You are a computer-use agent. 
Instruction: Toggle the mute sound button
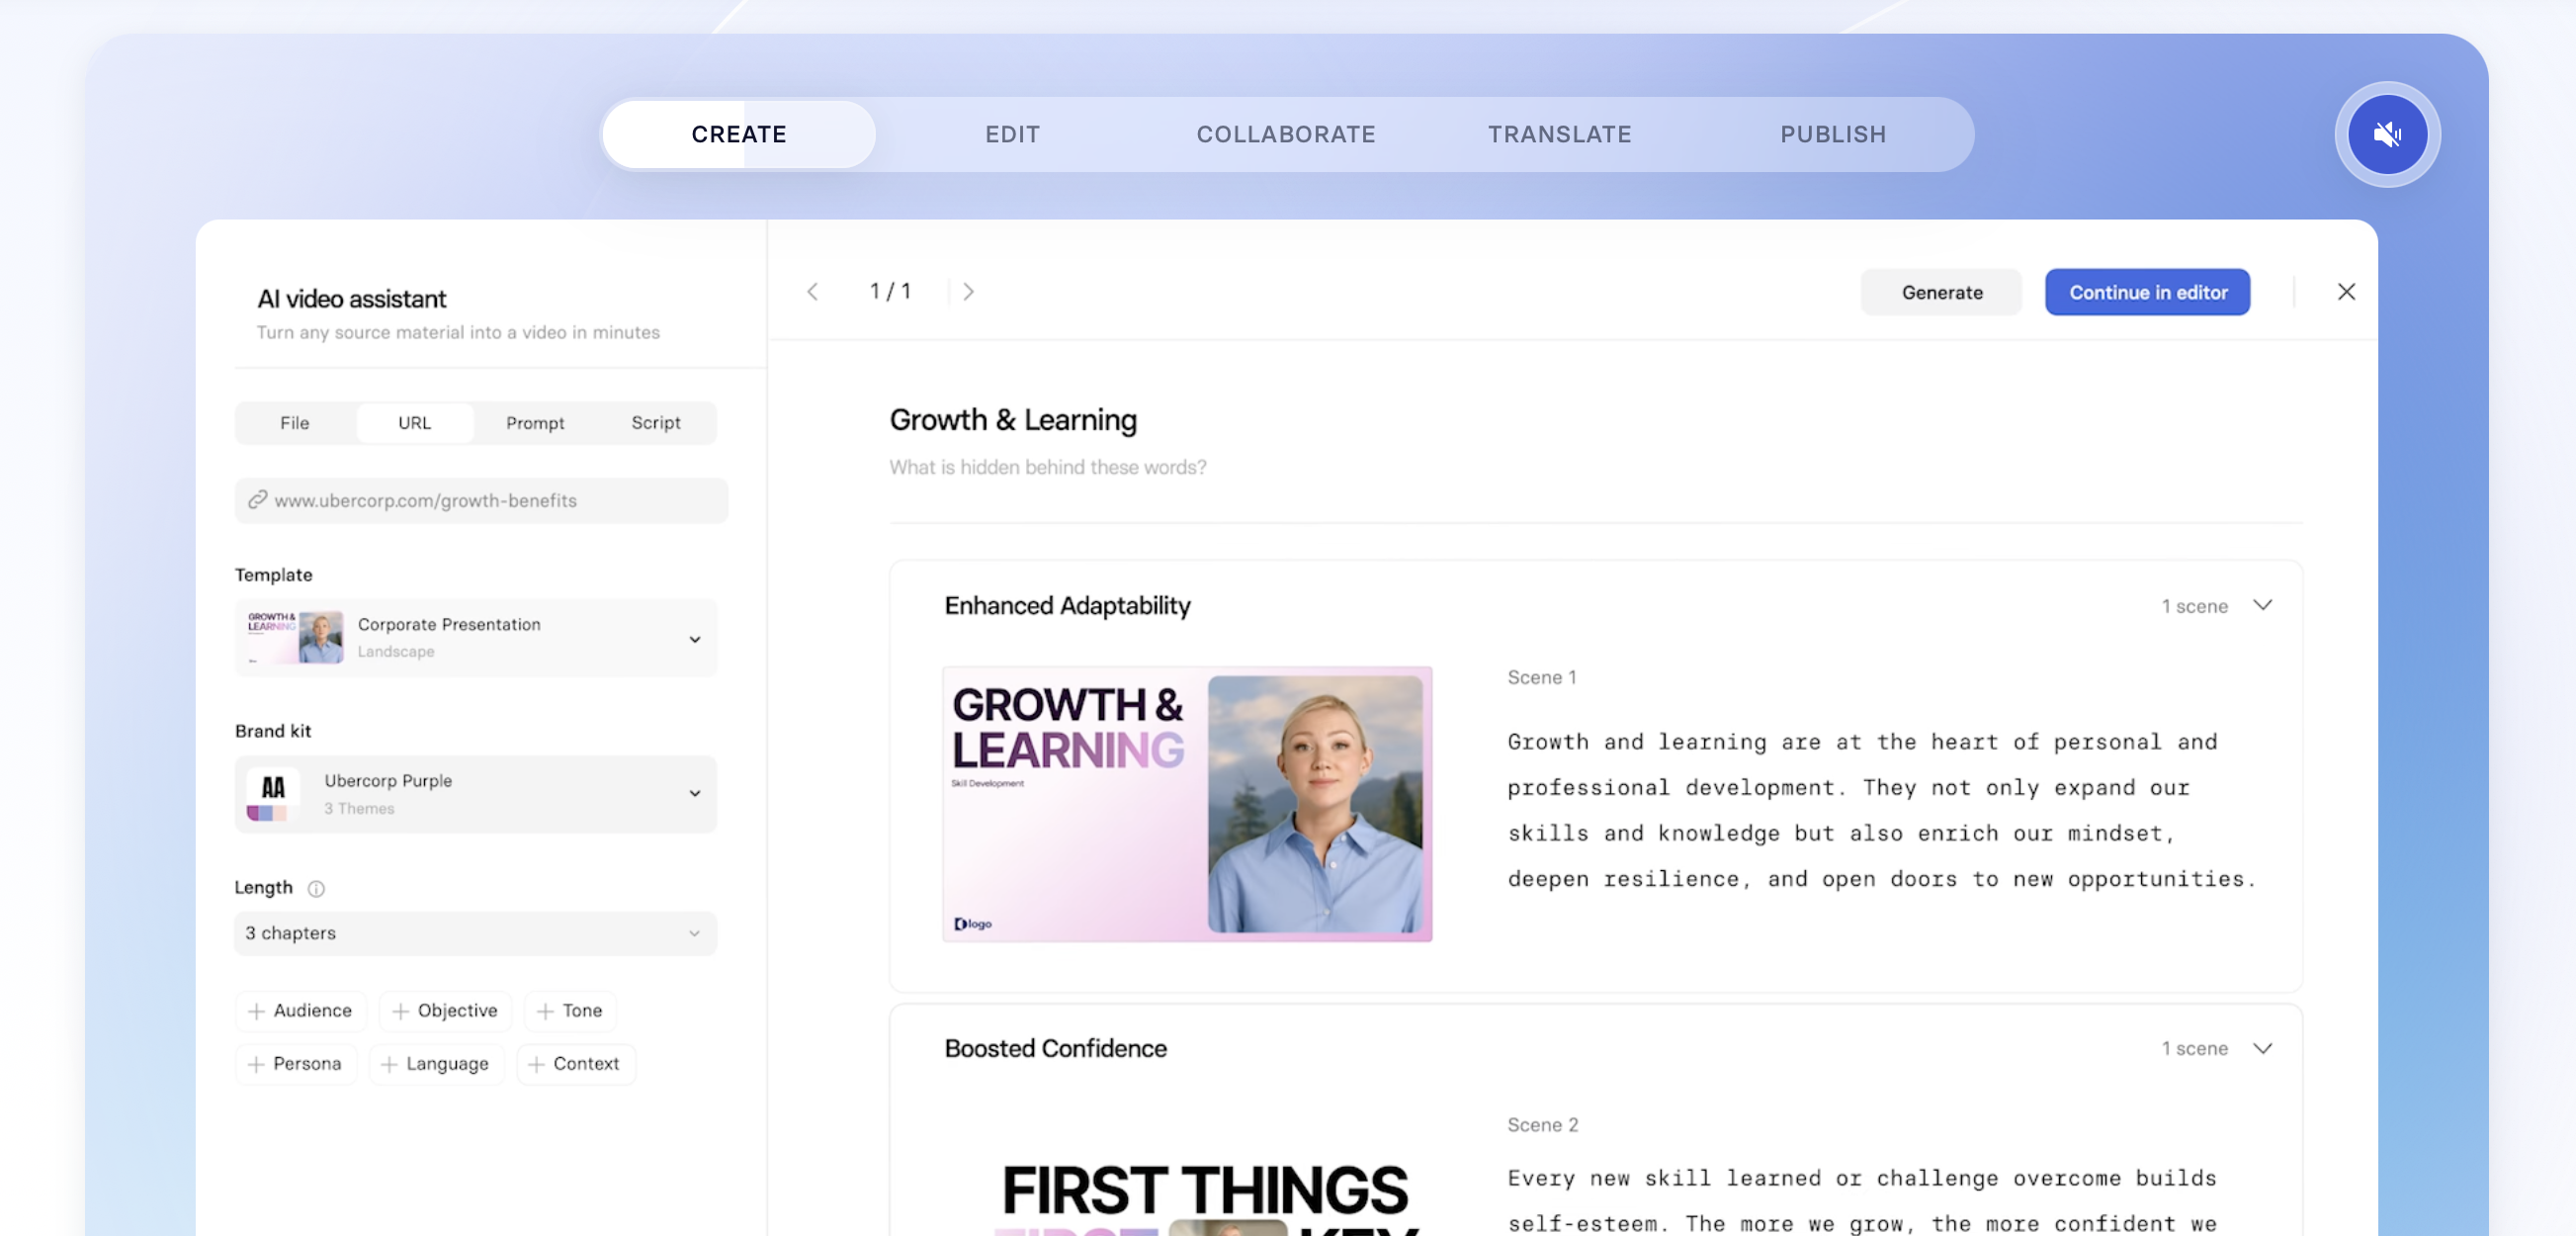[x=2387, y=134]
